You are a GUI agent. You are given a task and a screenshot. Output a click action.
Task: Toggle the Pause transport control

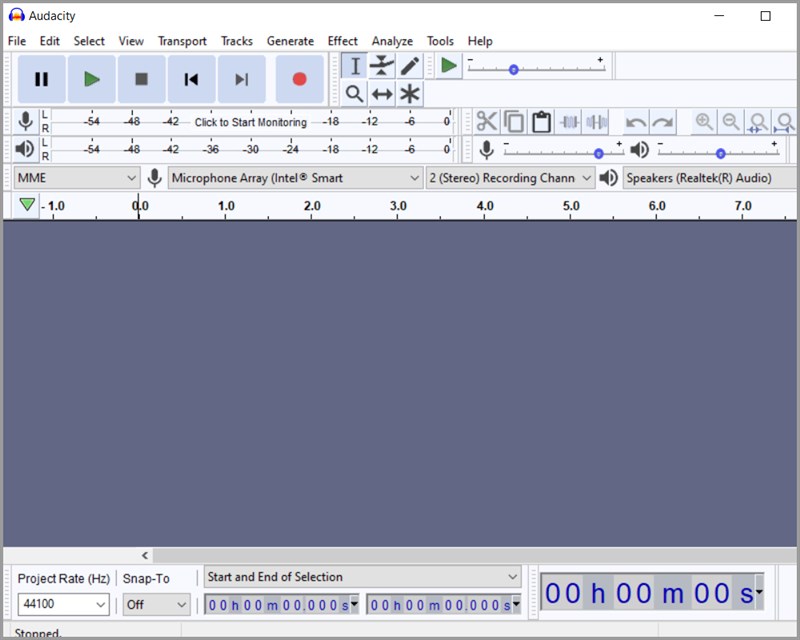tap(41, 79)
